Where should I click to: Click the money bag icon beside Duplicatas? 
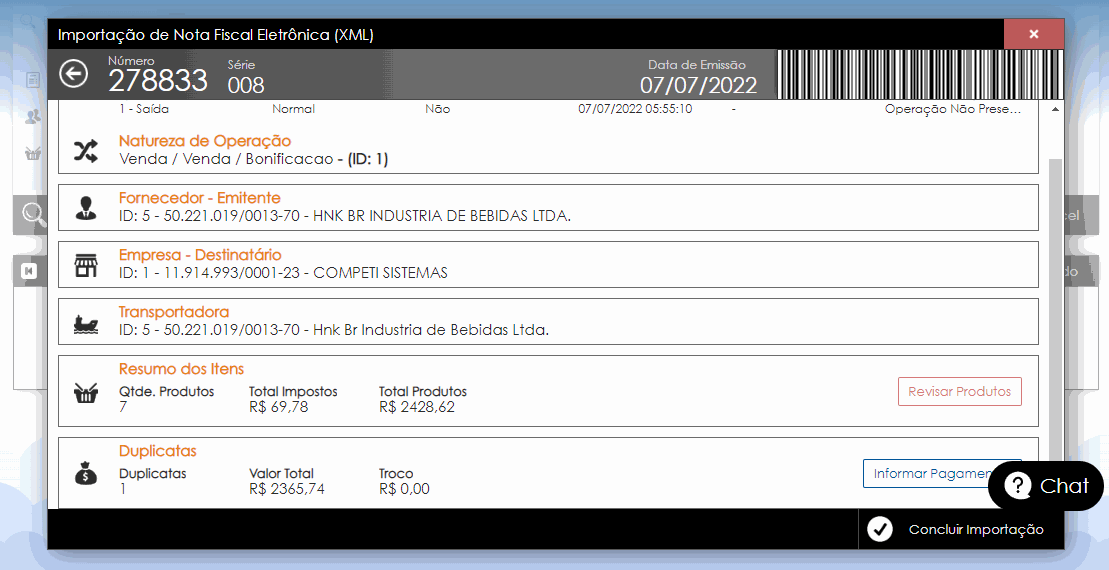(x=86, y=473)
